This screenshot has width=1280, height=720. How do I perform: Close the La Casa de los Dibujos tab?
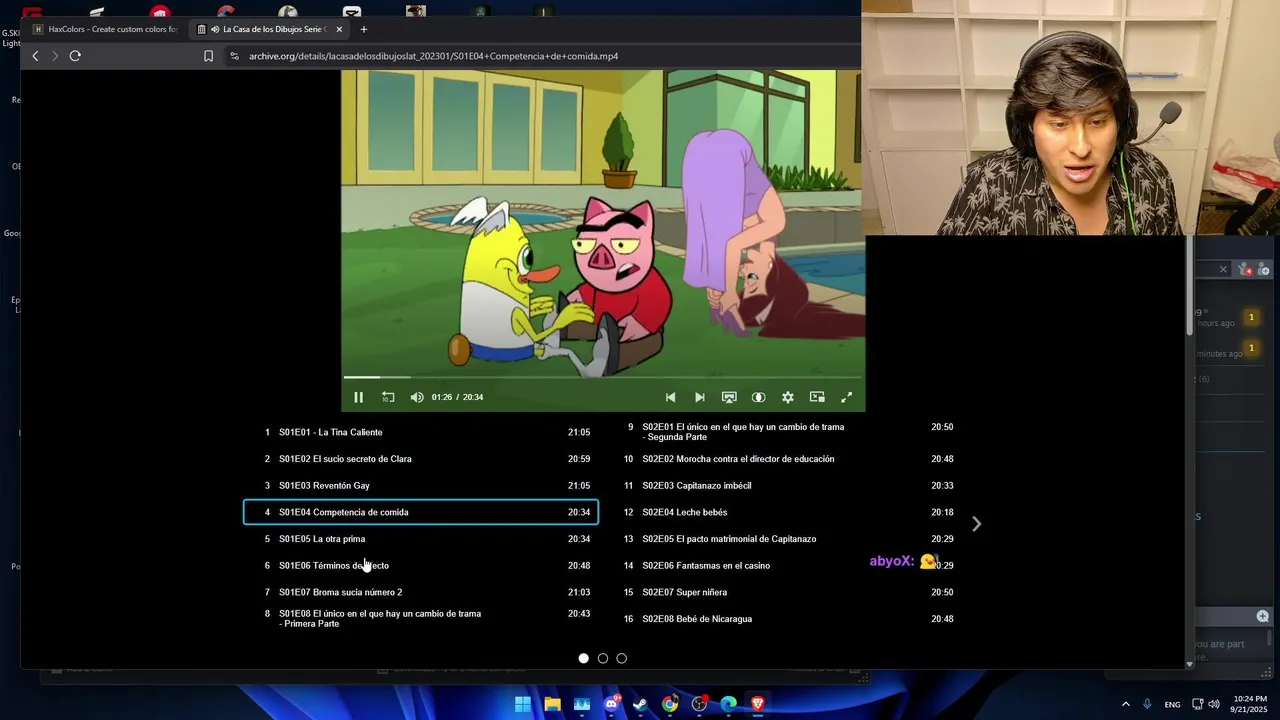pyautogui.click(x=339, y=29)
